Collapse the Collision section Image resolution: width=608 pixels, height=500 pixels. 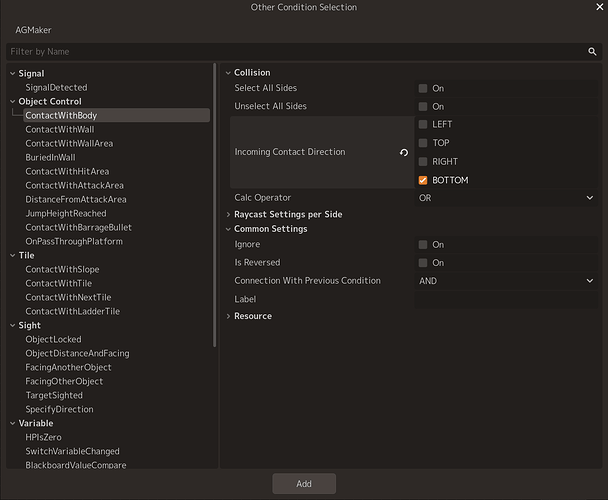[228, 73]
